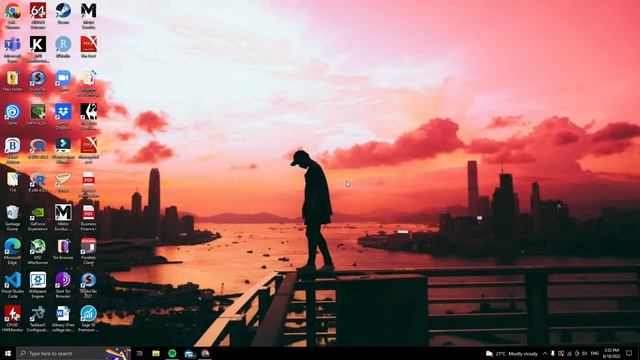Select the R x64 desktop shortcut

pos(38,182)
